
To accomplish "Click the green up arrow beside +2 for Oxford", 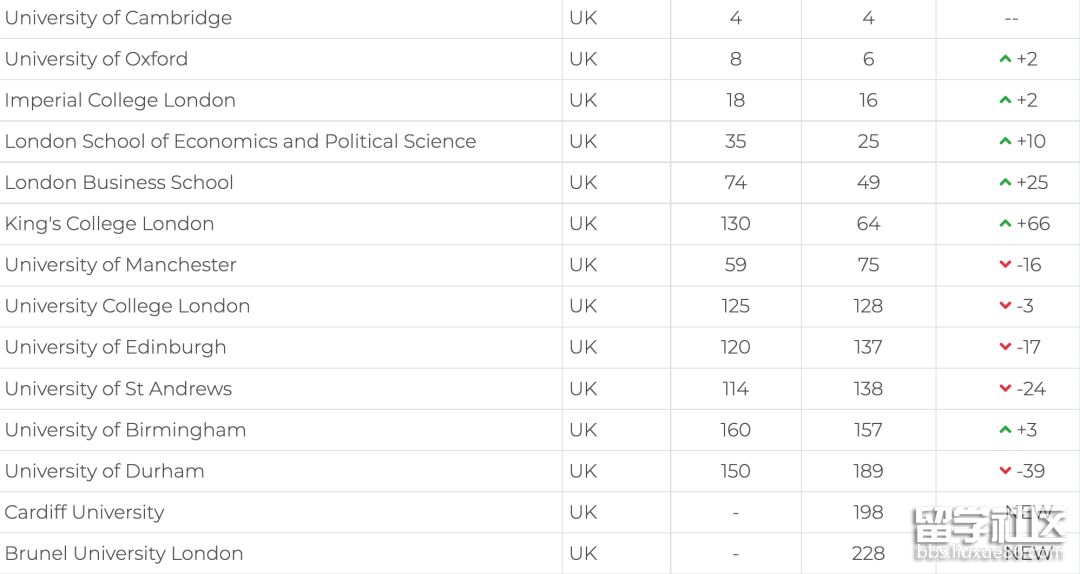I will tap(1005, 59).
